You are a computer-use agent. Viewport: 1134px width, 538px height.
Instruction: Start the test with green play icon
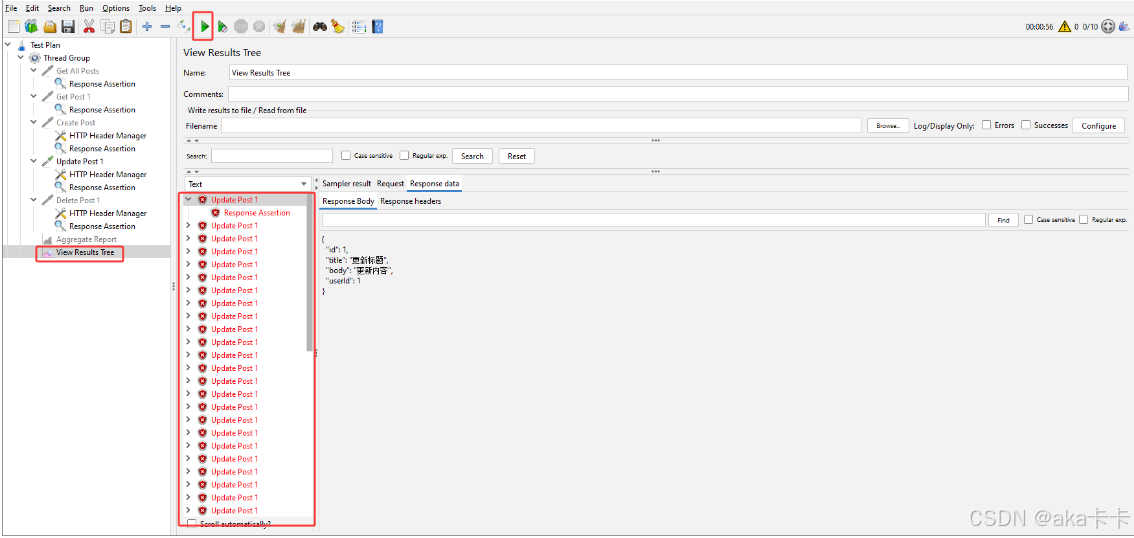[205, 27]
